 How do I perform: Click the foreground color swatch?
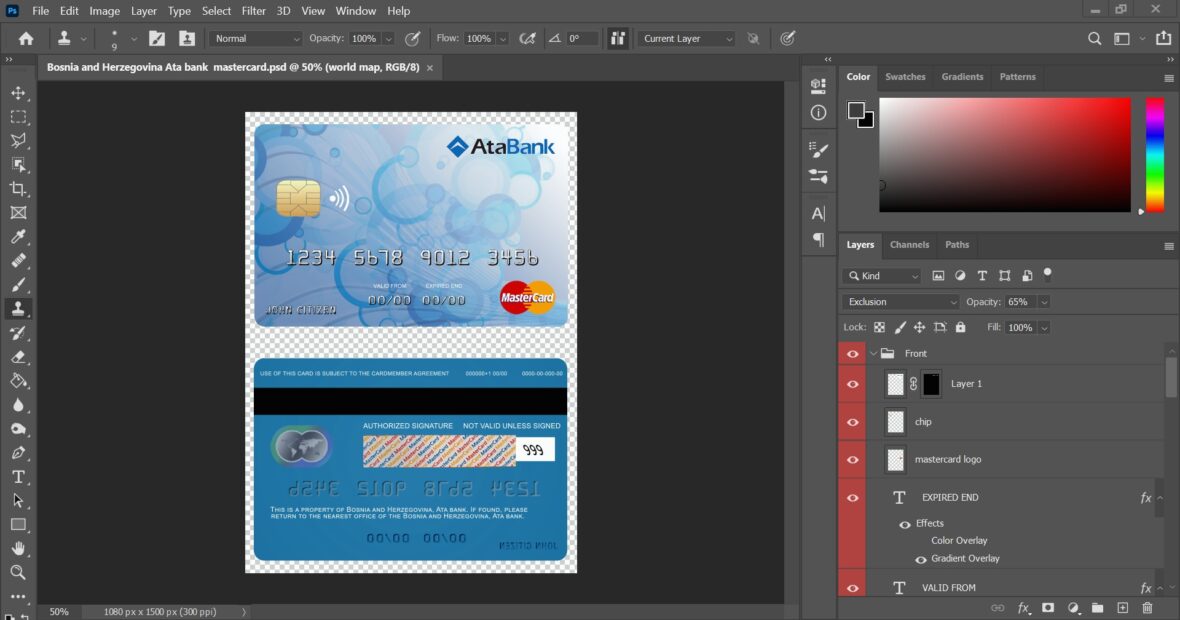click(856, 111)
